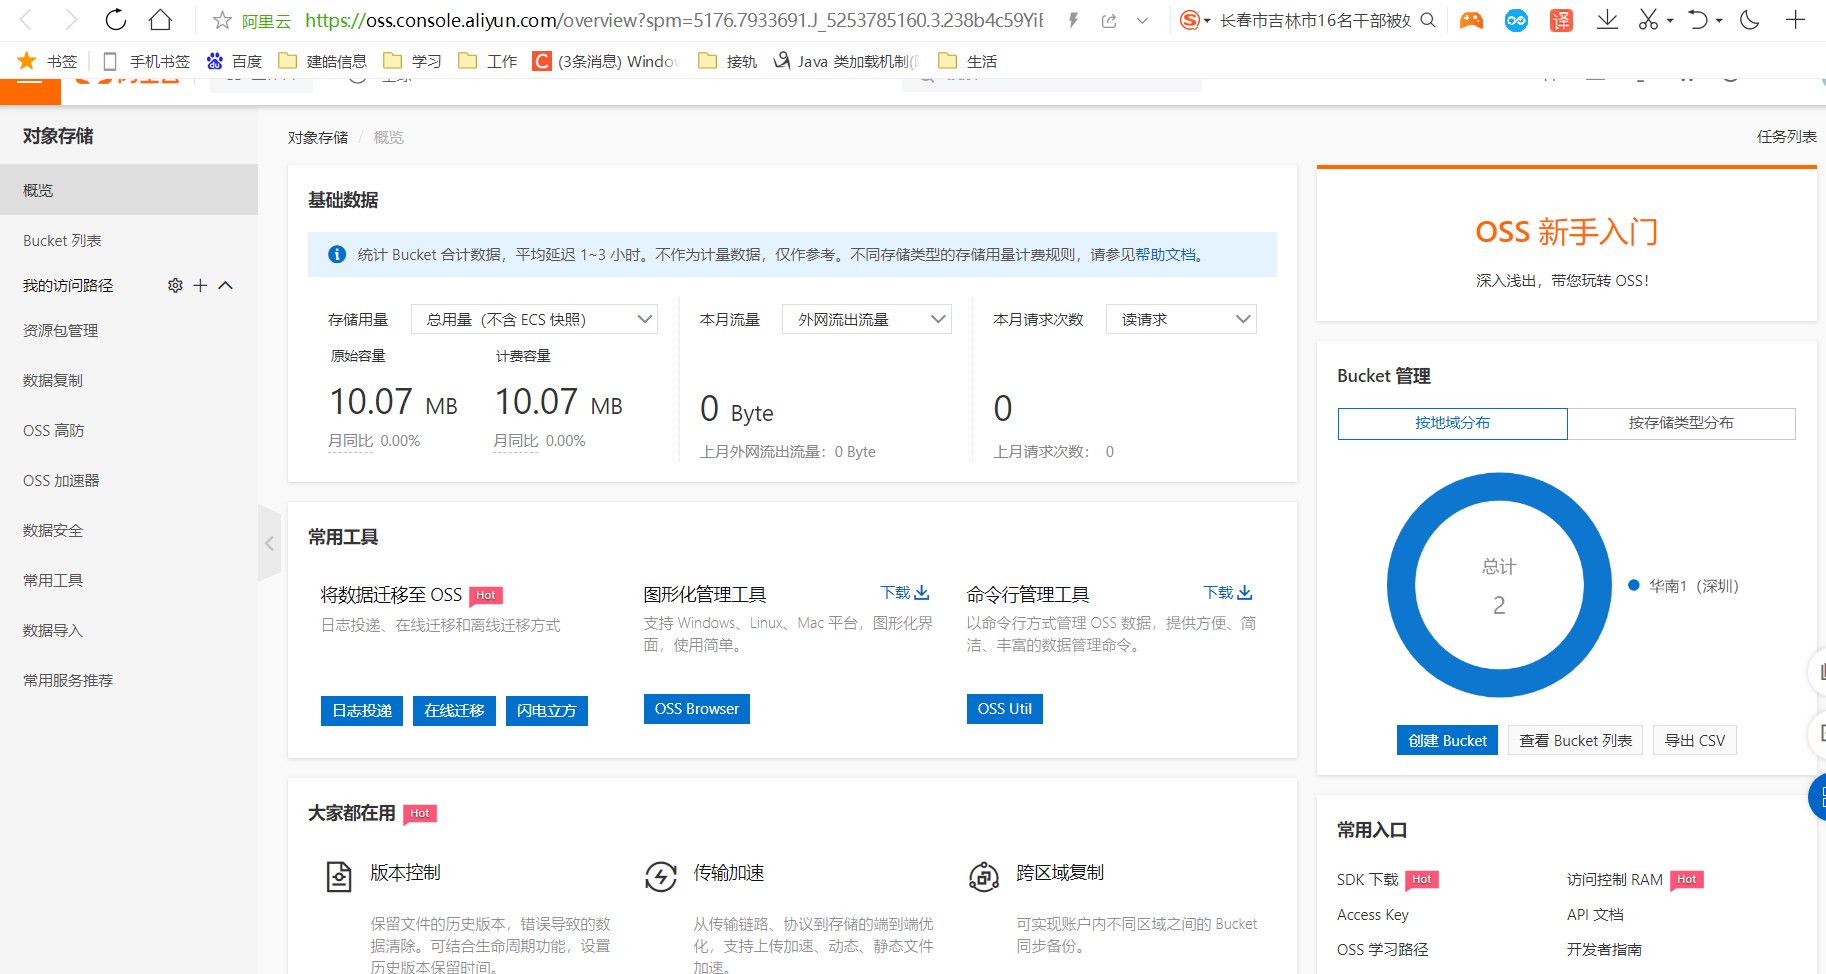This screenshot has width=1826, height=974.
Task: Open the 建皓信息 bookmark folder
Action: 322,61
